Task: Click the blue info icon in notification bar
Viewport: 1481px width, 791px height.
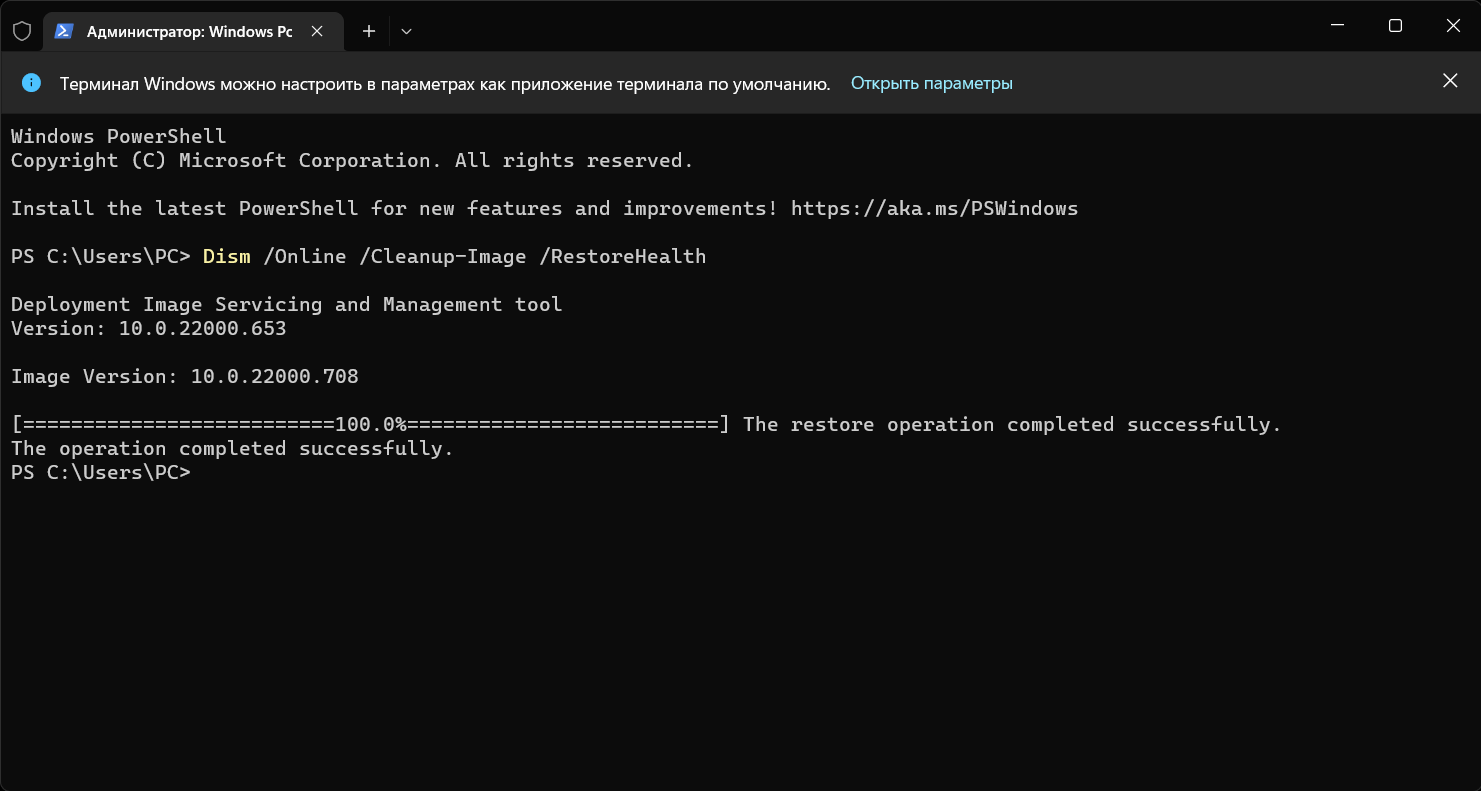Action: 32,83
